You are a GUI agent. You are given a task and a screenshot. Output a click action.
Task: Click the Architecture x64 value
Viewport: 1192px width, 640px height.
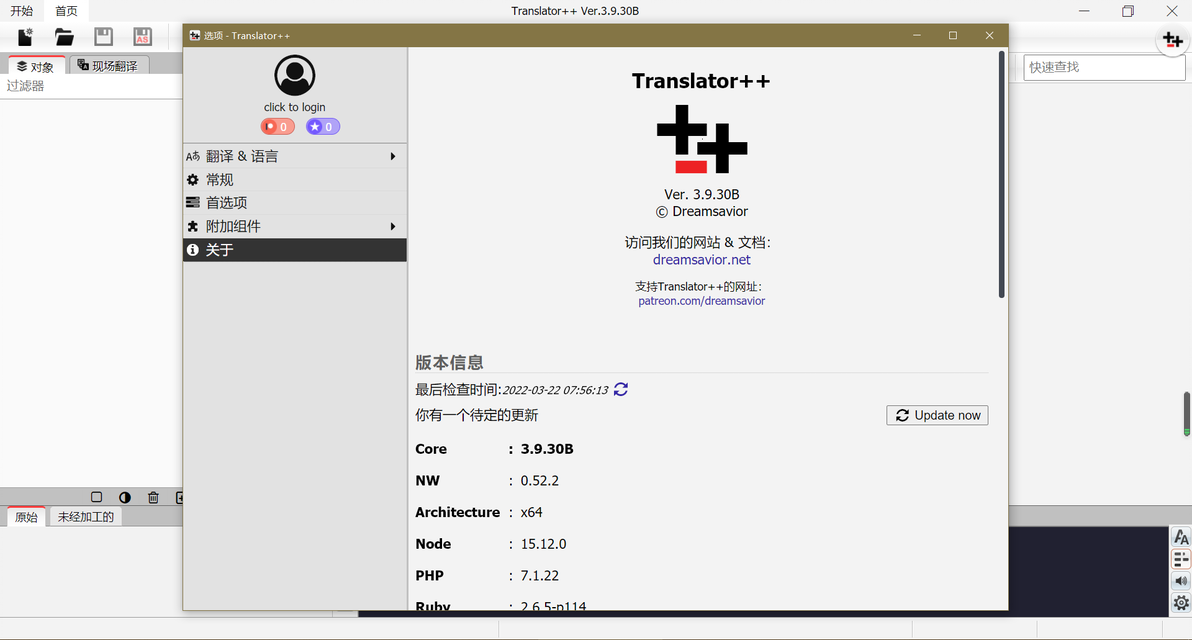531,512
